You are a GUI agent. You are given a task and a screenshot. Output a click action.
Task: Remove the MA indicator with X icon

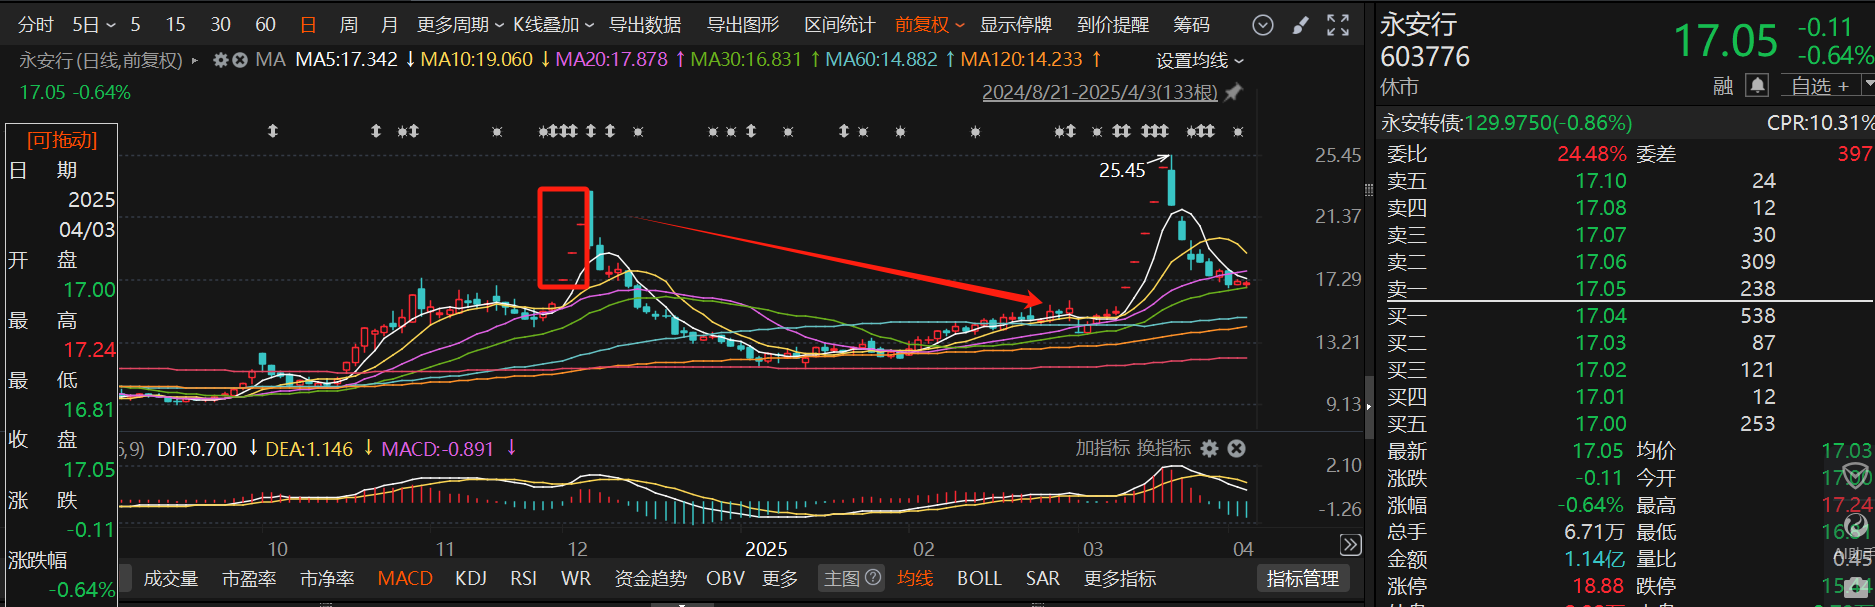tap(240, 60)
